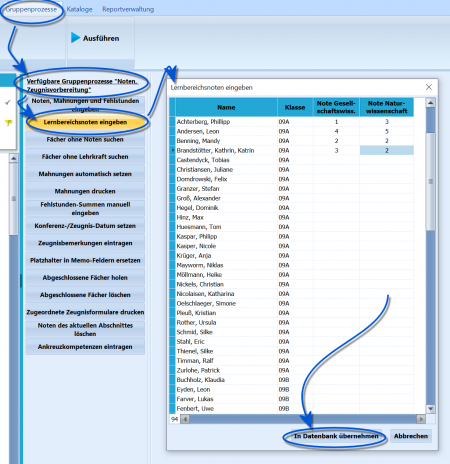The image size is (450, 464).
Task: Click the horizontal scrollbar left arrow
Action: (185, 419)
